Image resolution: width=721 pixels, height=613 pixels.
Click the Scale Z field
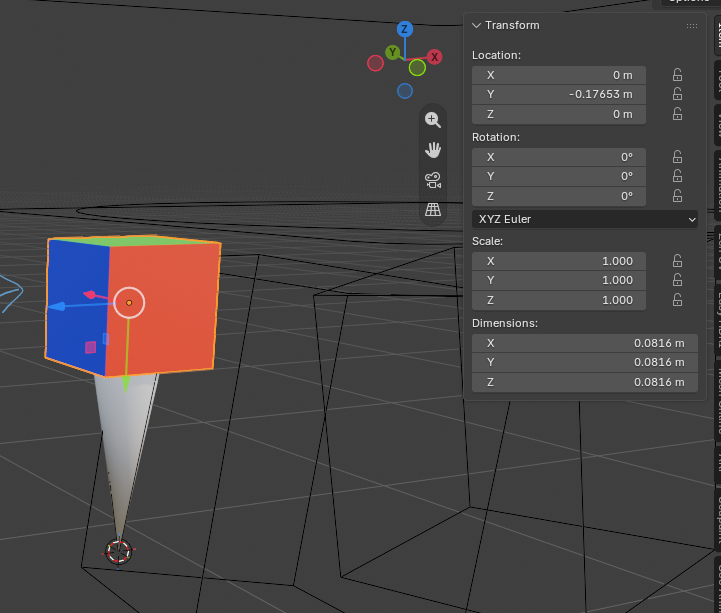[559, 300]
